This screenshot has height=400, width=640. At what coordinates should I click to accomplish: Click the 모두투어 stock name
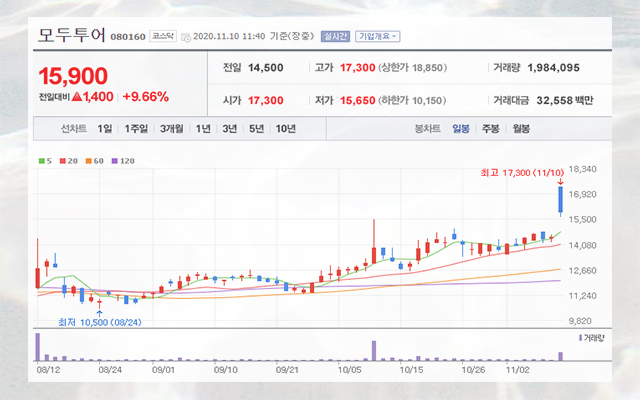click(72, 36)
